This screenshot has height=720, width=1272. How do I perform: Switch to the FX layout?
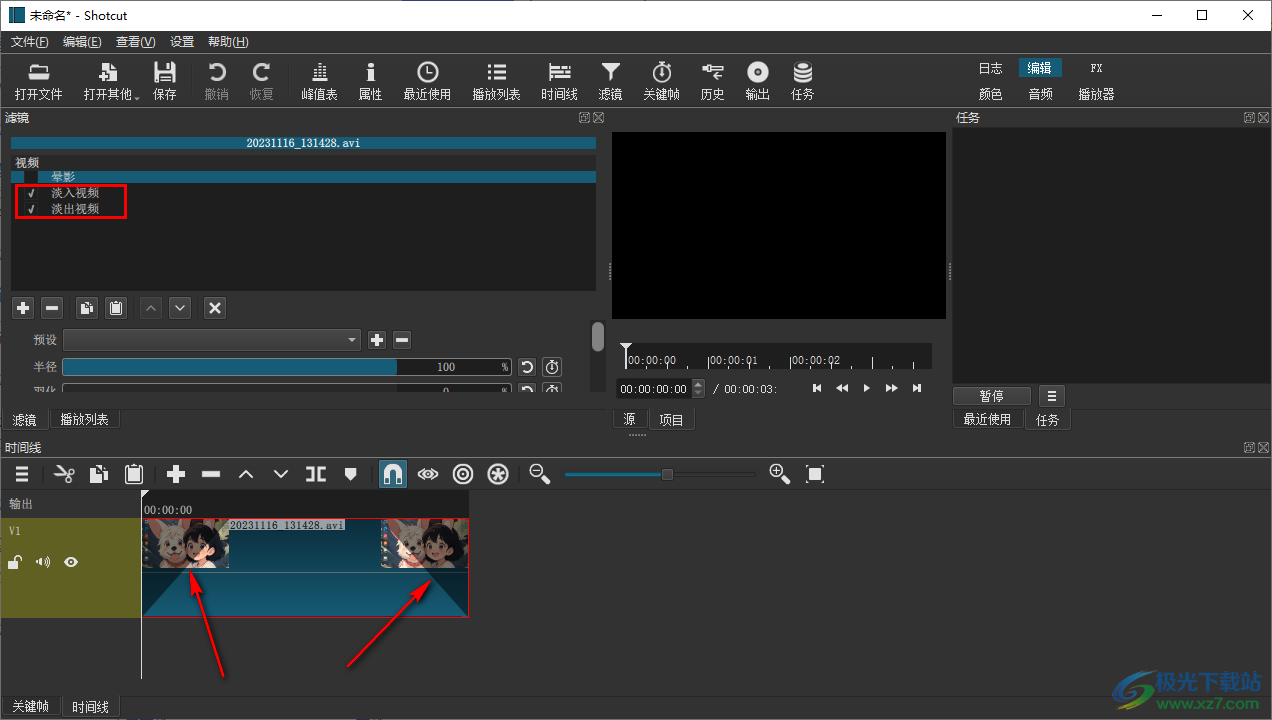pyautogui.click(x=1096, y=68)
